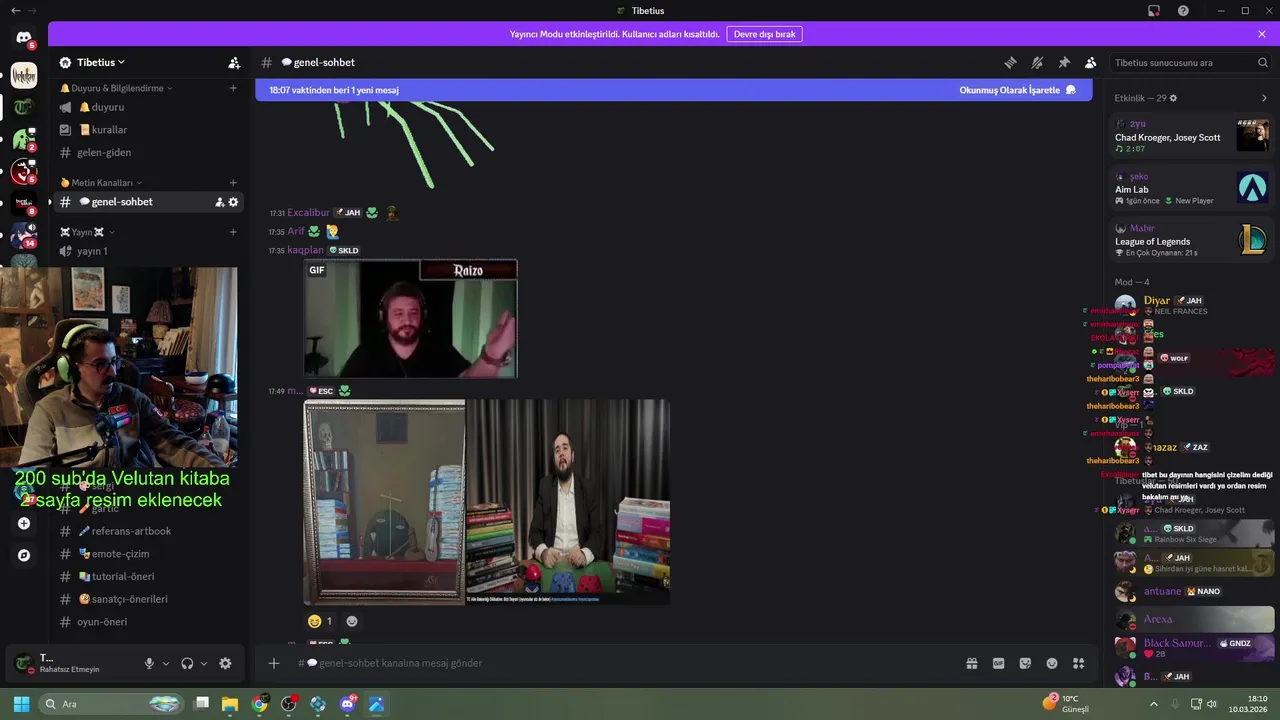Open the sticker picker icon
Screen dimensions: 1280x720
[x=1025, y=663]
